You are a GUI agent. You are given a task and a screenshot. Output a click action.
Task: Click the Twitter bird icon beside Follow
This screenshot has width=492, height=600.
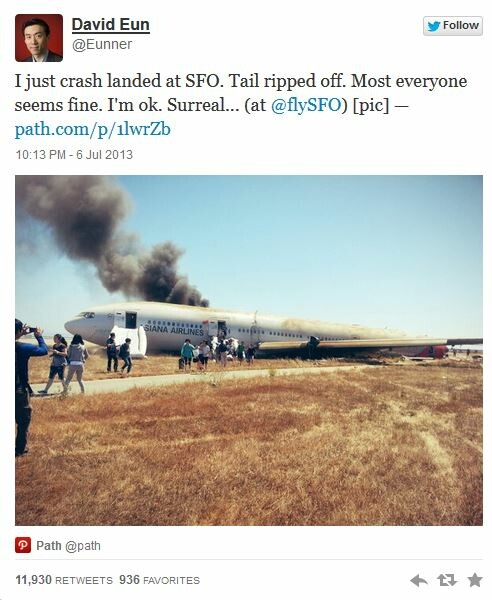click(x=434, y=26)
